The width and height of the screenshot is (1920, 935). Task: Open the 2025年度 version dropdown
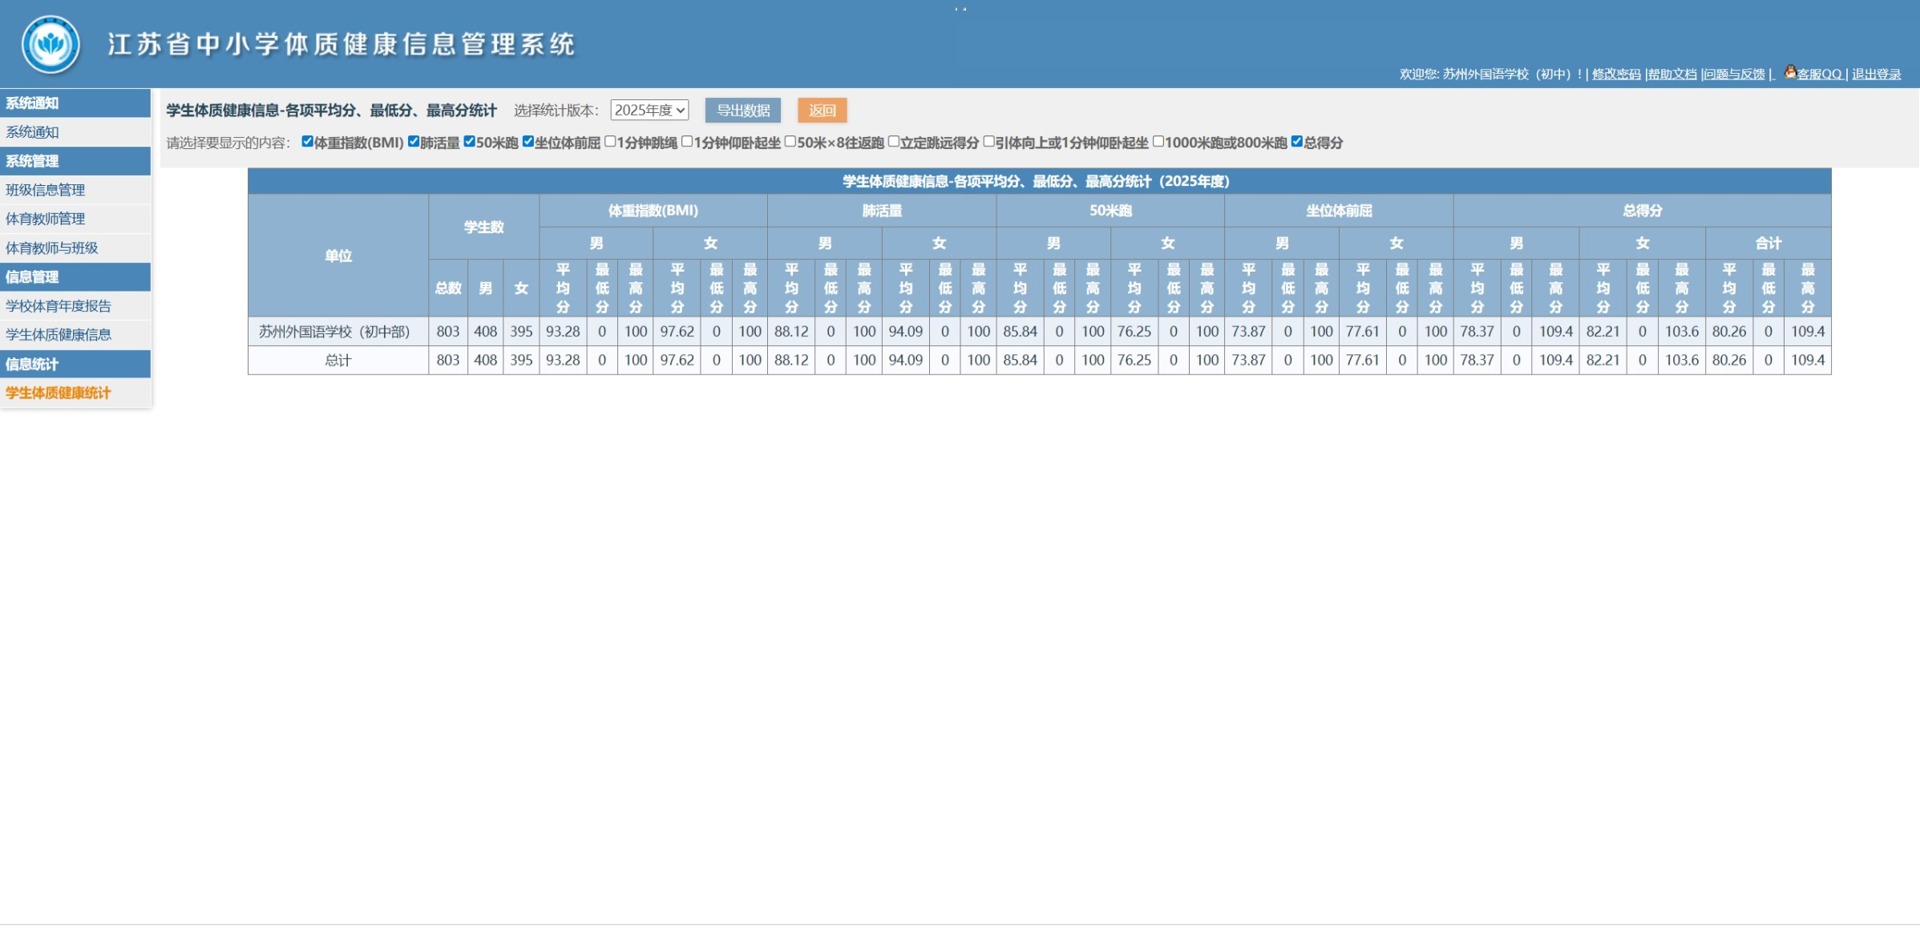point(649,110)
